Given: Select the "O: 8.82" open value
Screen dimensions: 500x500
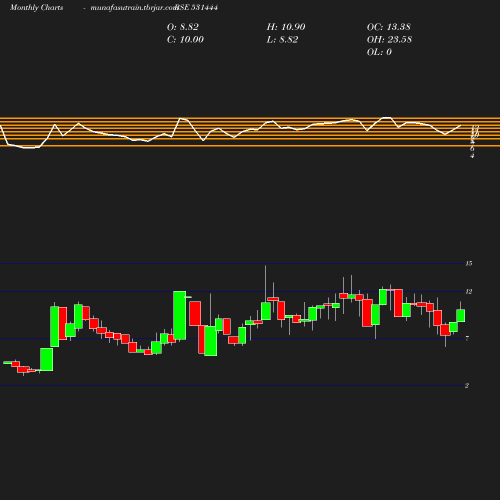Looking at the screenshot, I should point(183,27).
